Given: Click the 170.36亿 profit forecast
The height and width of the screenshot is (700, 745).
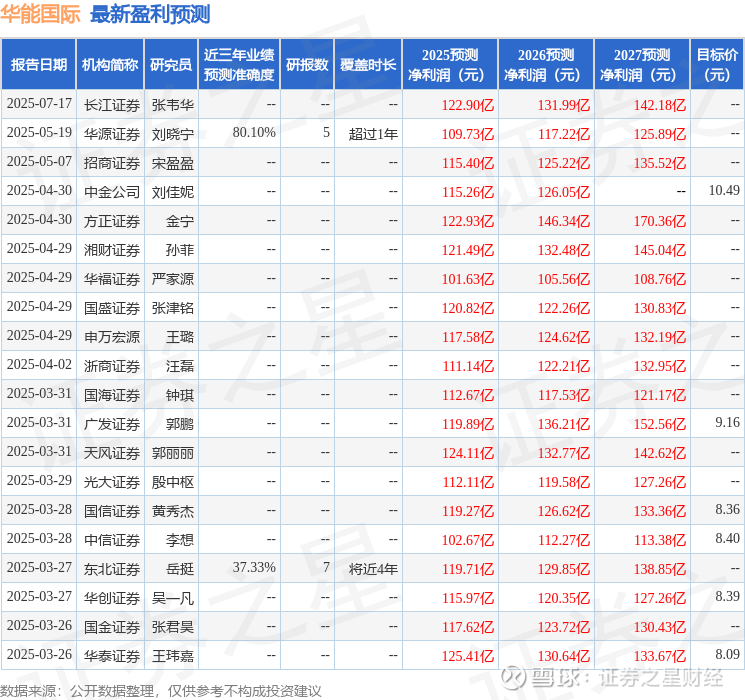Looking at the screenshot, I should 659,221.
